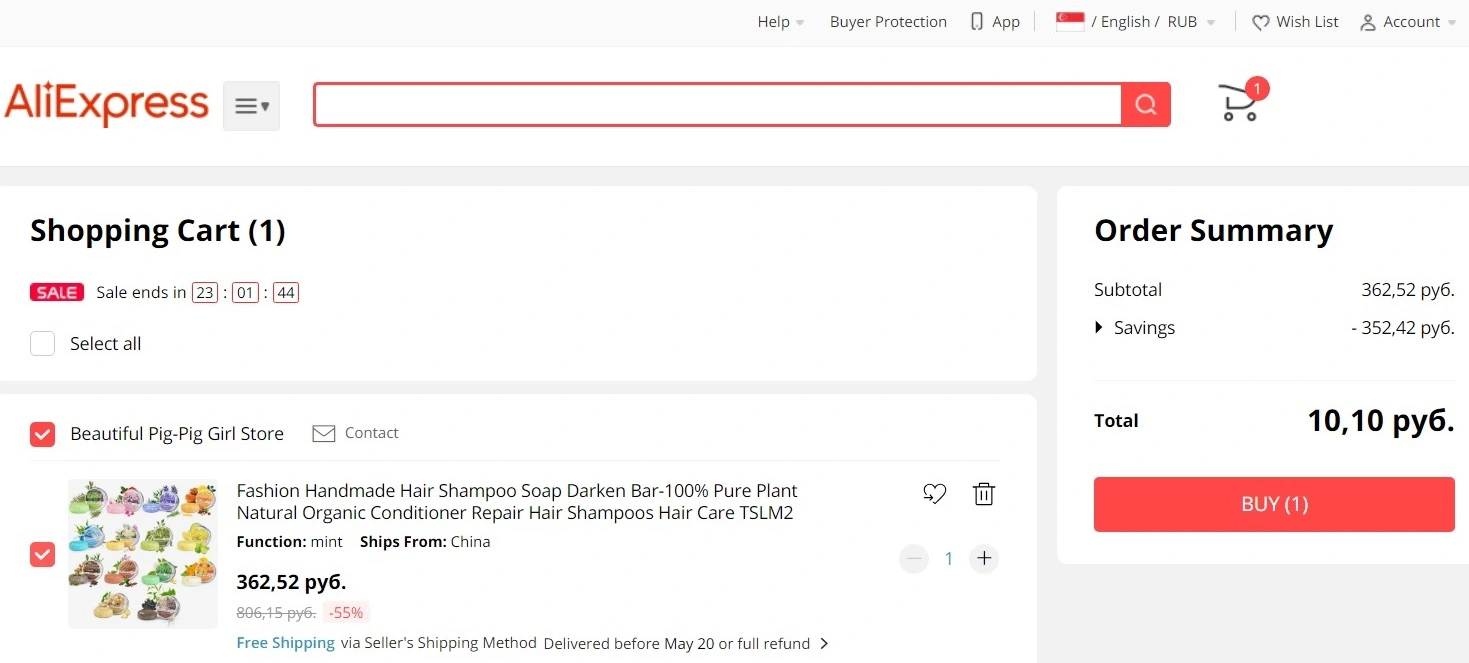The height and width of the screenshot is (663, 1469).
Task: Click the App phone icon
Action: pyautogui.click(x=977, y=22)
